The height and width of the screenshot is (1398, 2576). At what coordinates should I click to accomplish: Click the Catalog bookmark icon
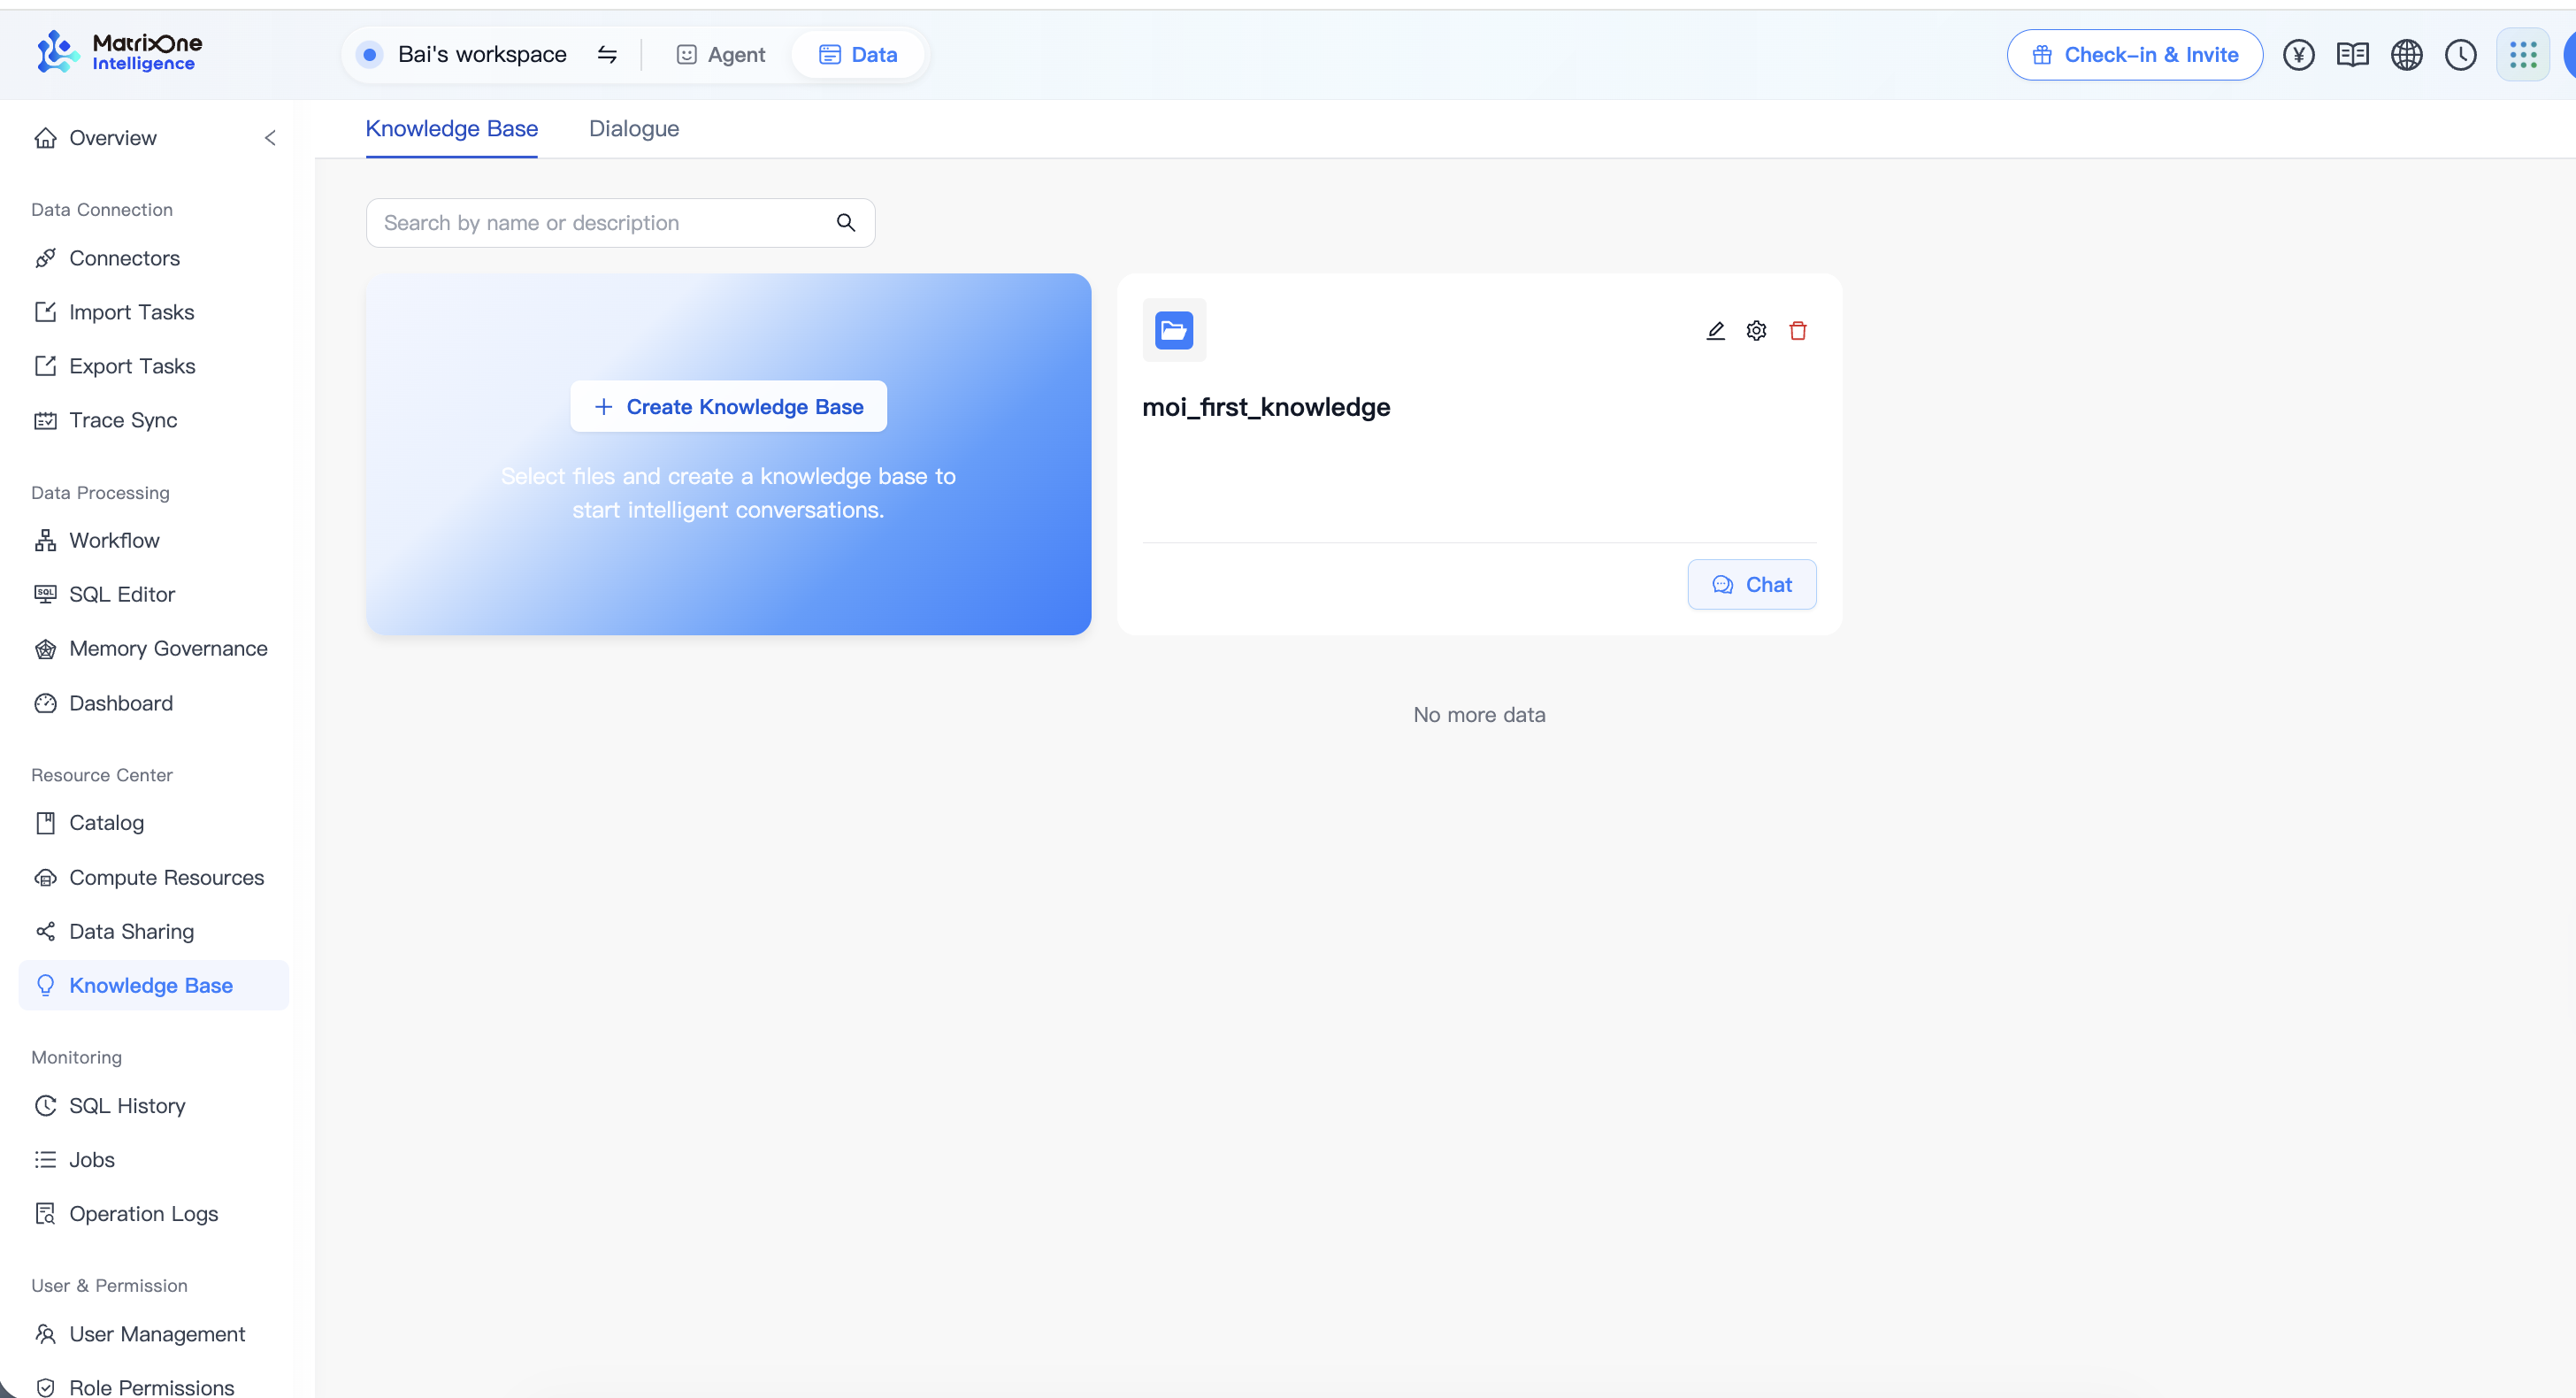click(45, 823)
